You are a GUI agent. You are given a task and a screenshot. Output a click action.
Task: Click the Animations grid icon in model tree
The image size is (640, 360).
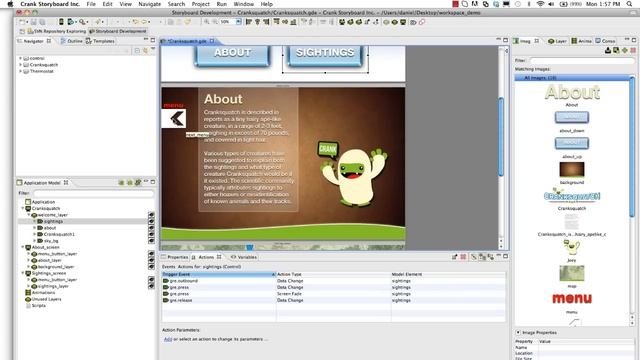[x=28, y=293]
